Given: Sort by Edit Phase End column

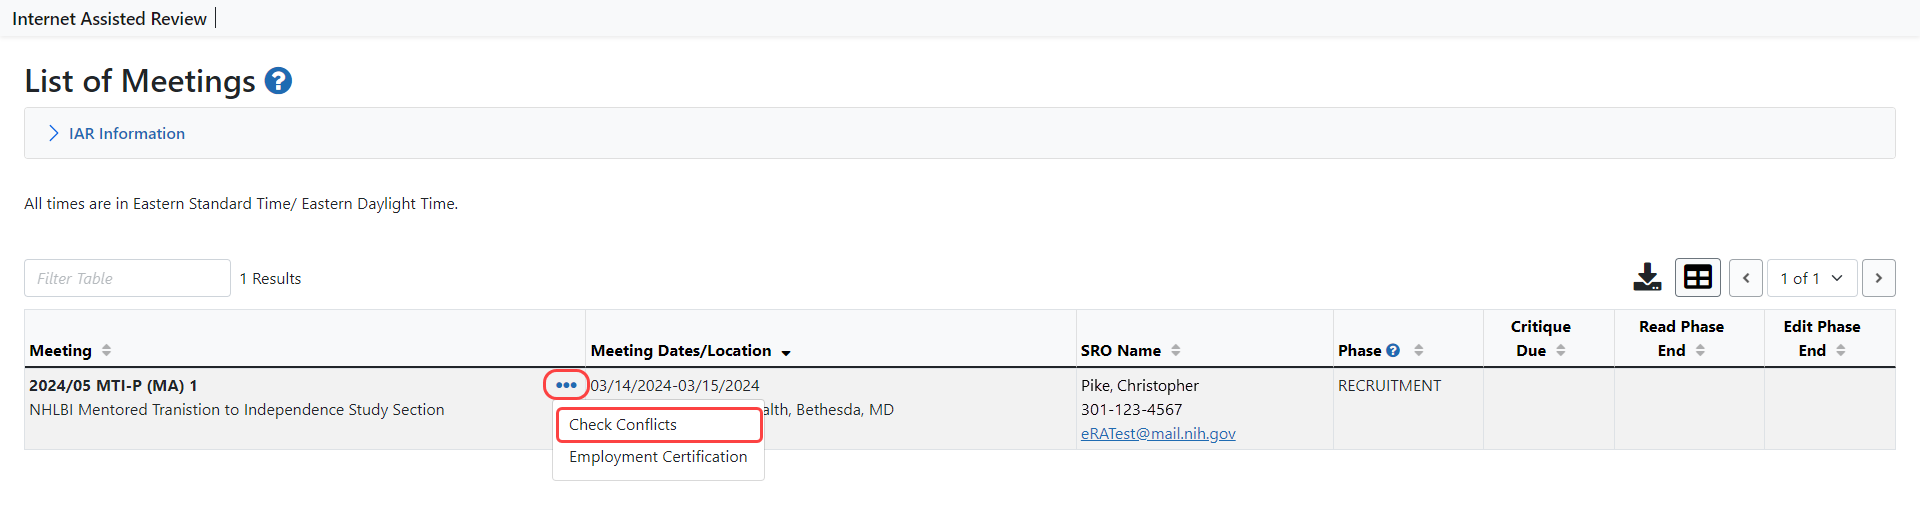Looking at the screenshot, I should tap(1840, 350).
